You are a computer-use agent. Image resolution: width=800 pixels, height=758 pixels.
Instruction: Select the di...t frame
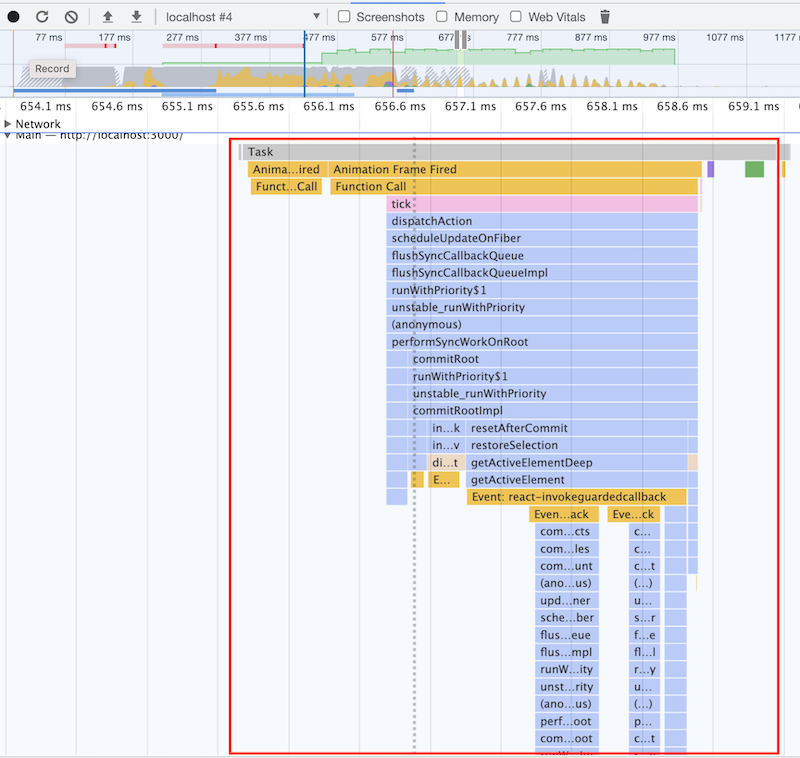pyautogui.click(x=446, y=463)
